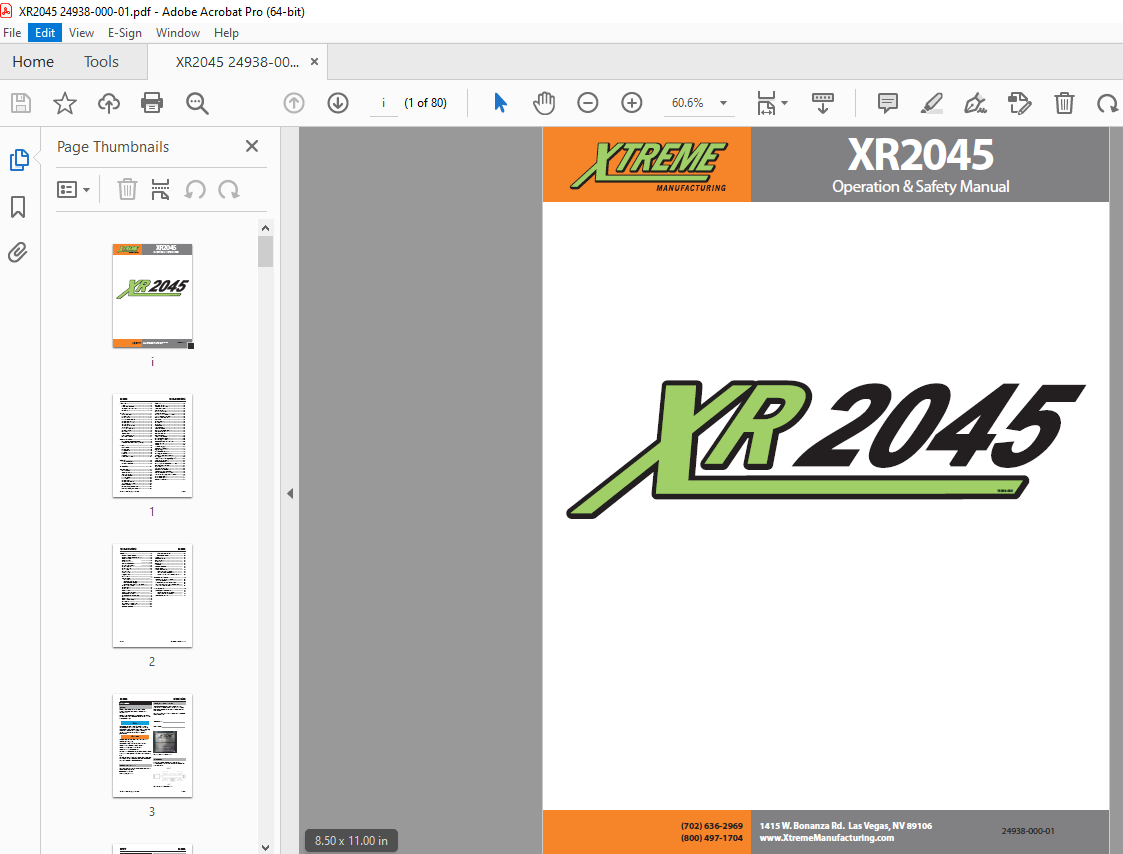The width and height of the screenshot is (1123, 854).
Task: Click the (1 of 80) page count text
Action: [x=425, y=103]
